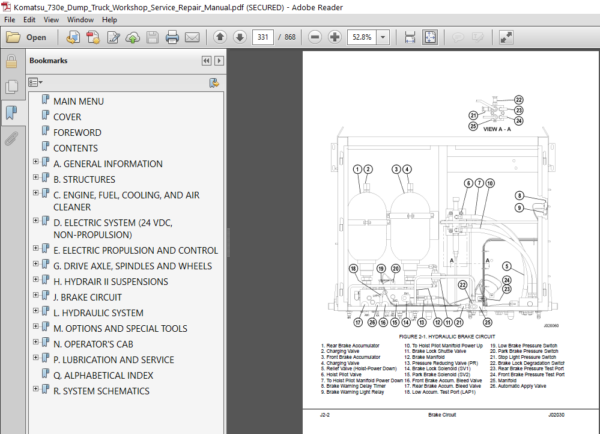Open the Window menu
Image resolution: width=600 pixels, height=434 pixels.
pos(80,20)
